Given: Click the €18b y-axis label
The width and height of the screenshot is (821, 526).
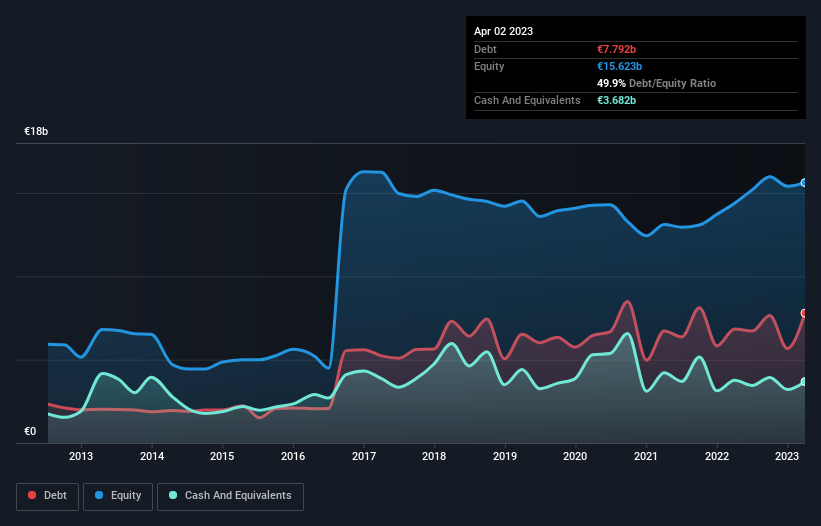Looking at the screenshot, I should pos(36,131).
